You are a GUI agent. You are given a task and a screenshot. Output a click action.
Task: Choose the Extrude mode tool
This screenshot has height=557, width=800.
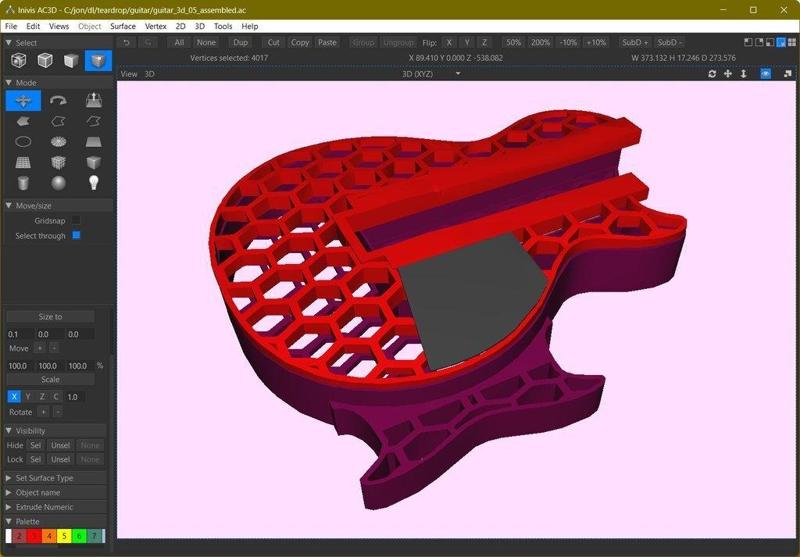coord(93,101)
